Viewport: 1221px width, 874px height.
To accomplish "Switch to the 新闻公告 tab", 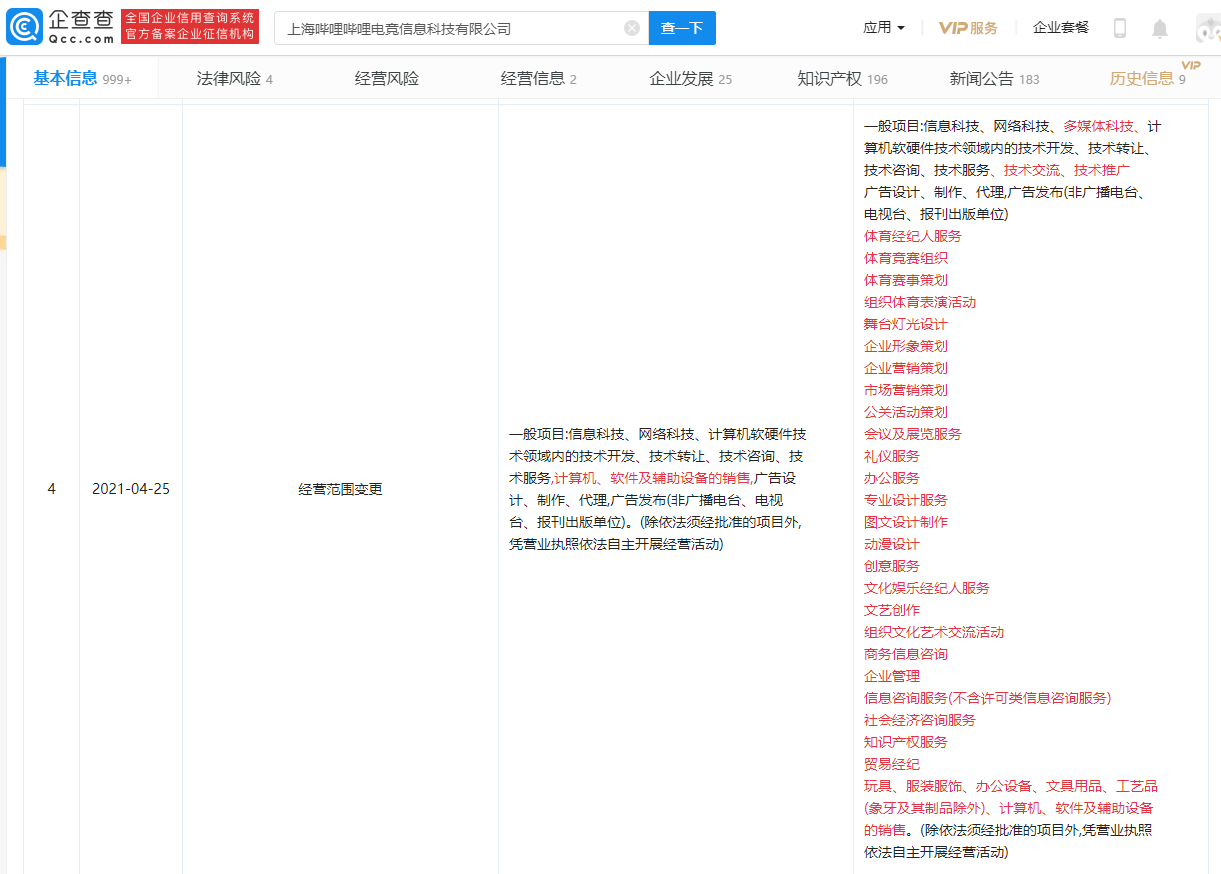I will pos(995,78).
